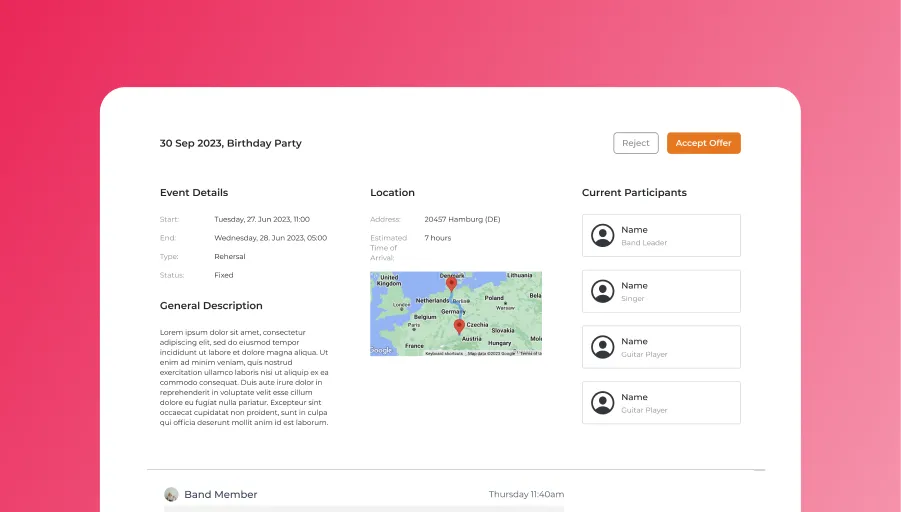
Task: Click the red map pin near Denmark
Action: (451, 285)
